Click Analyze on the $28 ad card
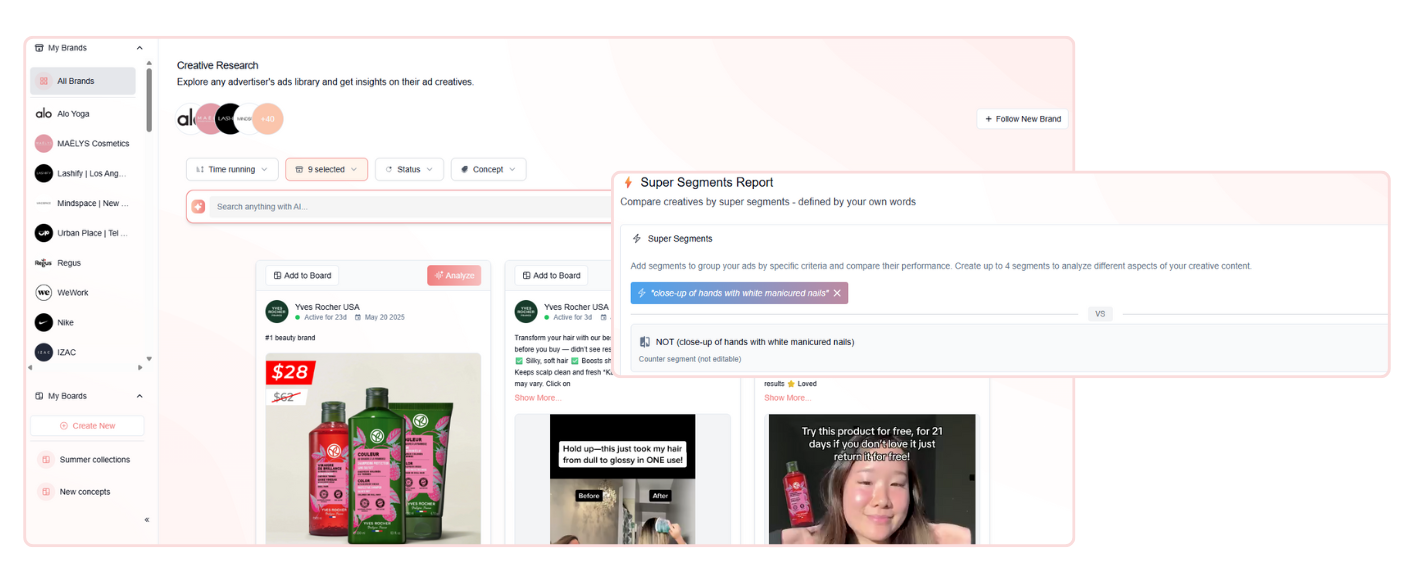1414x583 pixels. pos(454,275)
